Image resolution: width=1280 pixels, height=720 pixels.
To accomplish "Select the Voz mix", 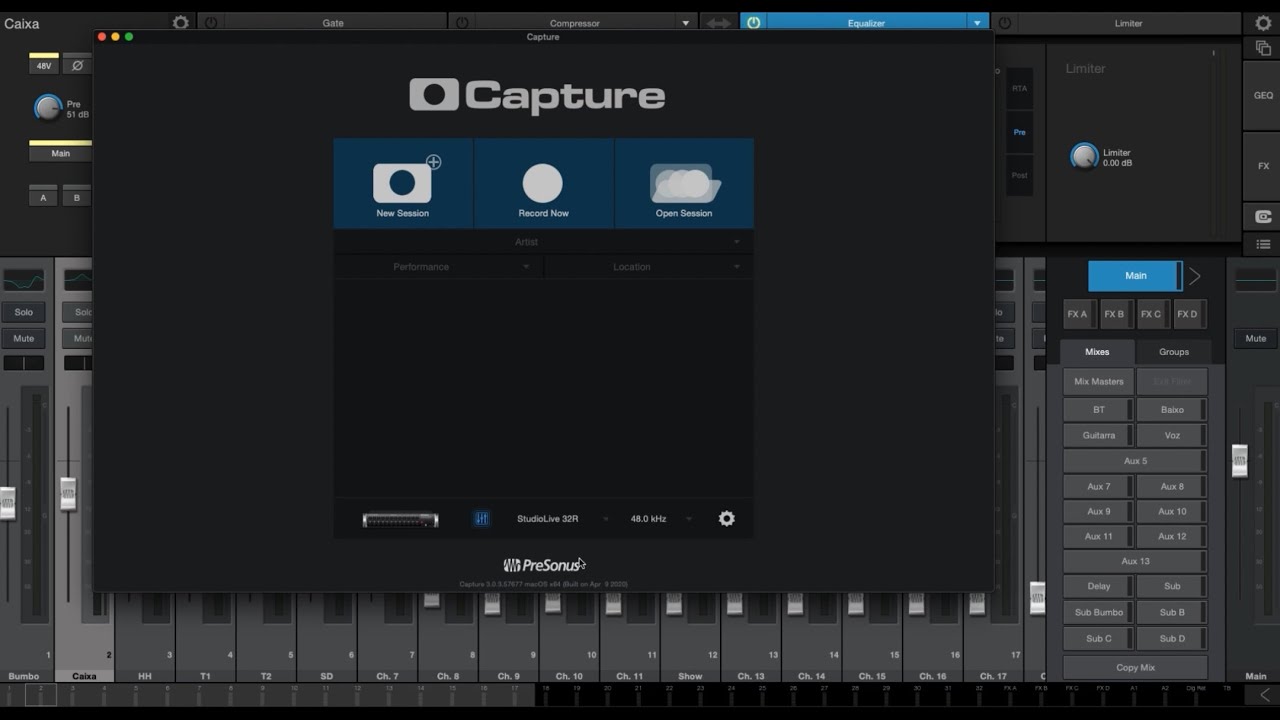I will point(1172,436).
